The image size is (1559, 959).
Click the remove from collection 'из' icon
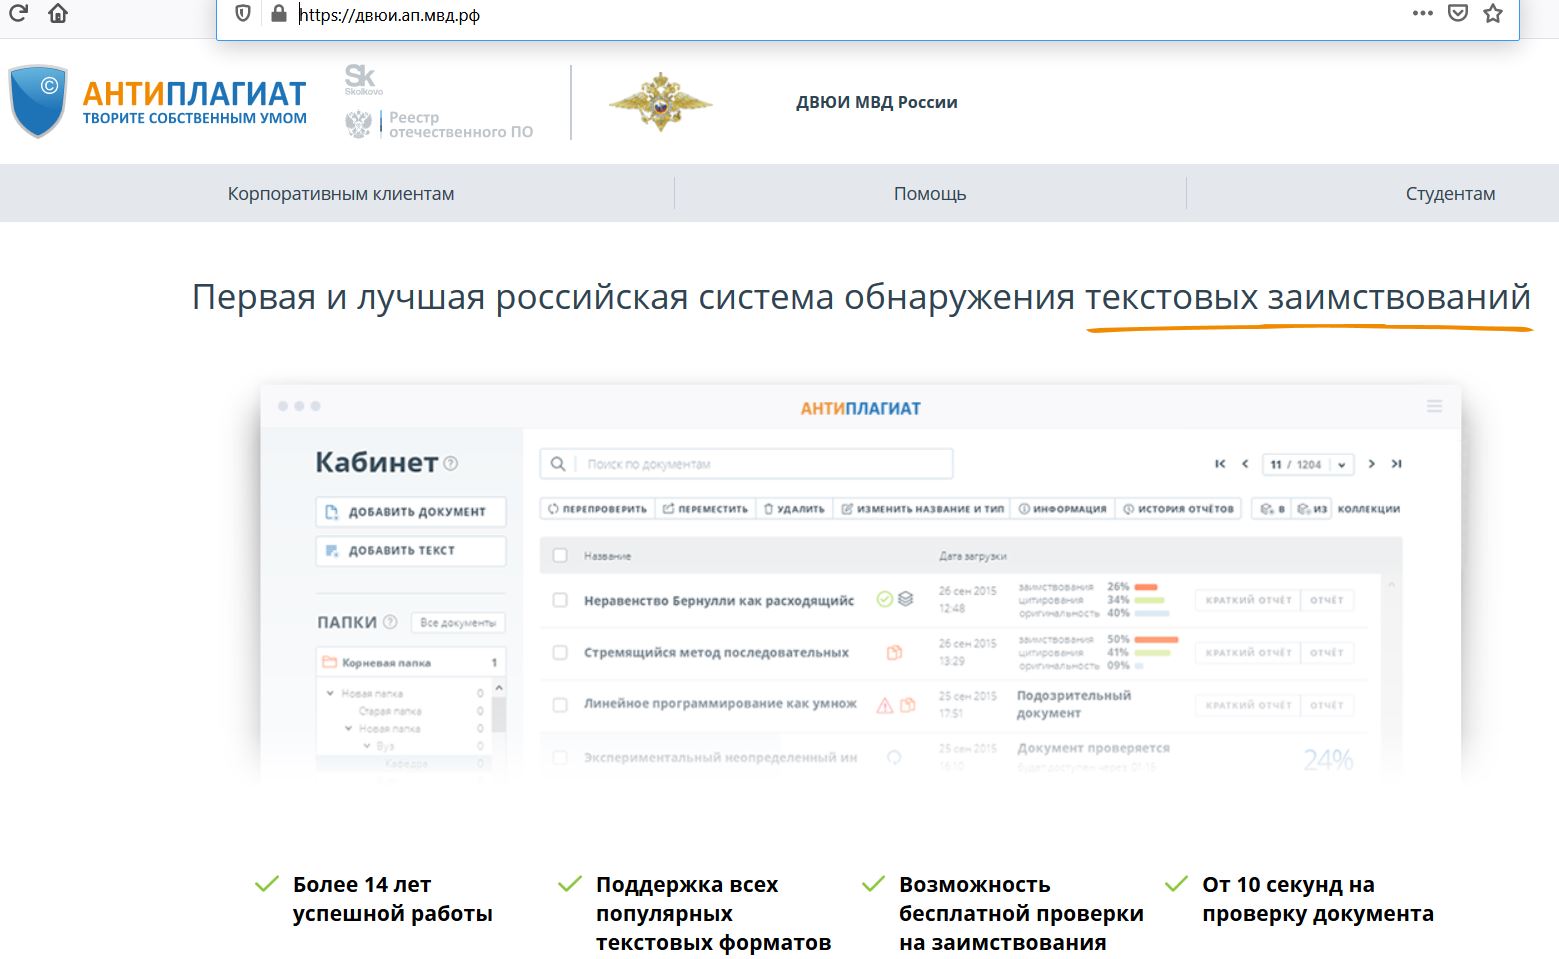[x=1312, y=509]
